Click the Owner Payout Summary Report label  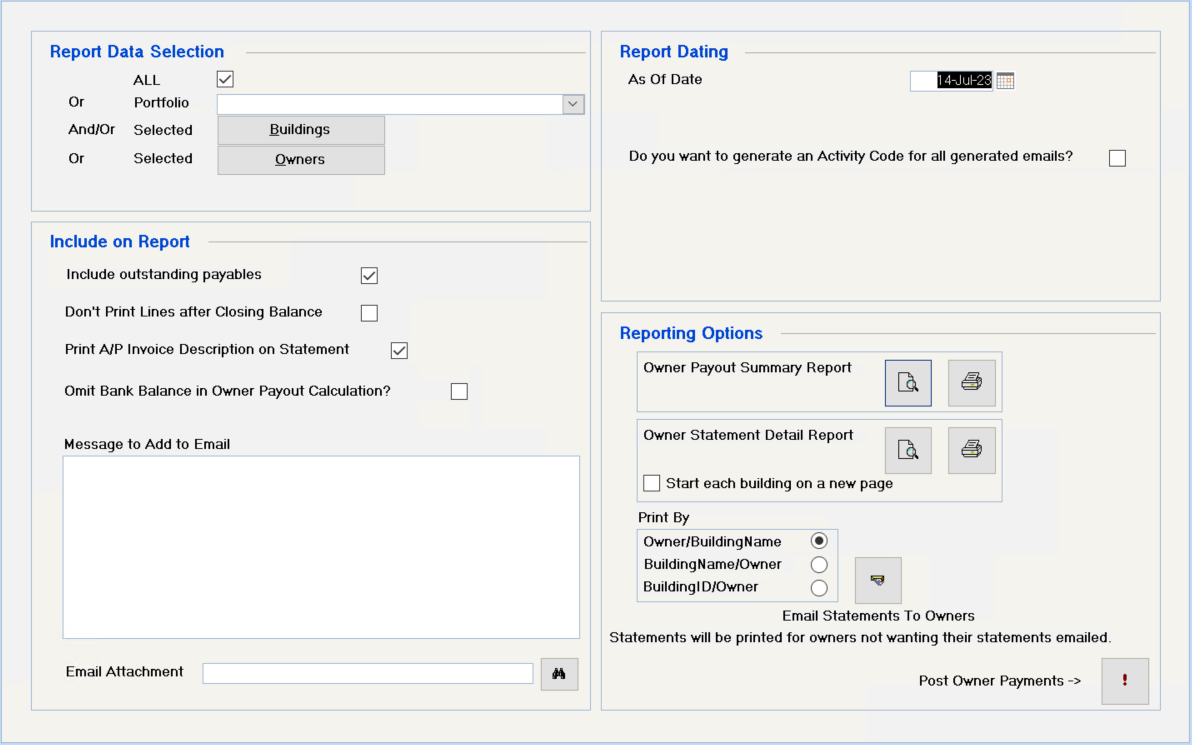[x=747, y=368]
